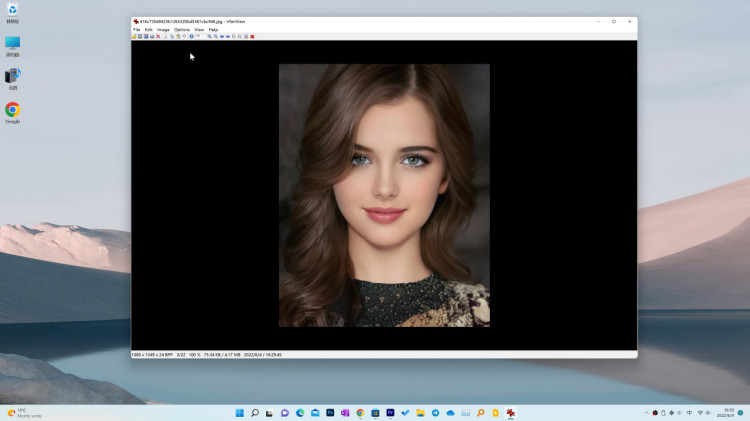750x421 pixels.
Task: Click the red X Delete file icon
Action: pyautogui.click(x=158, y=36)
